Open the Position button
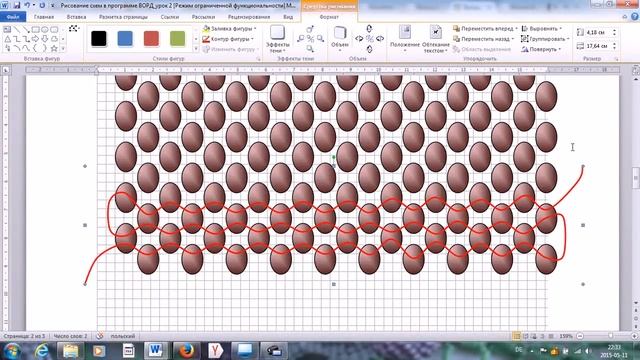 pos(405,39)
